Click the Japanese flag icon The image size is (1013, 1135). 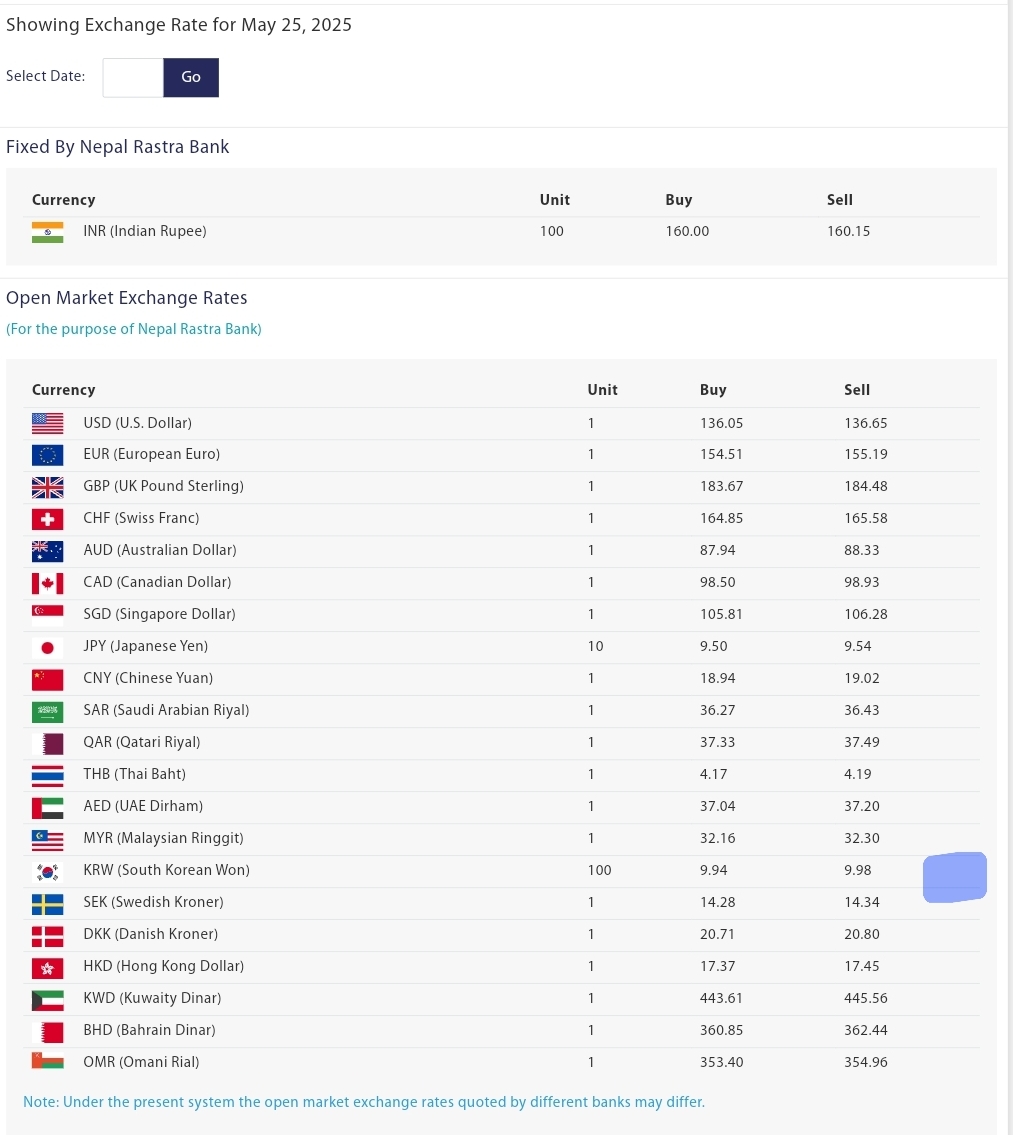coord(47,647)
